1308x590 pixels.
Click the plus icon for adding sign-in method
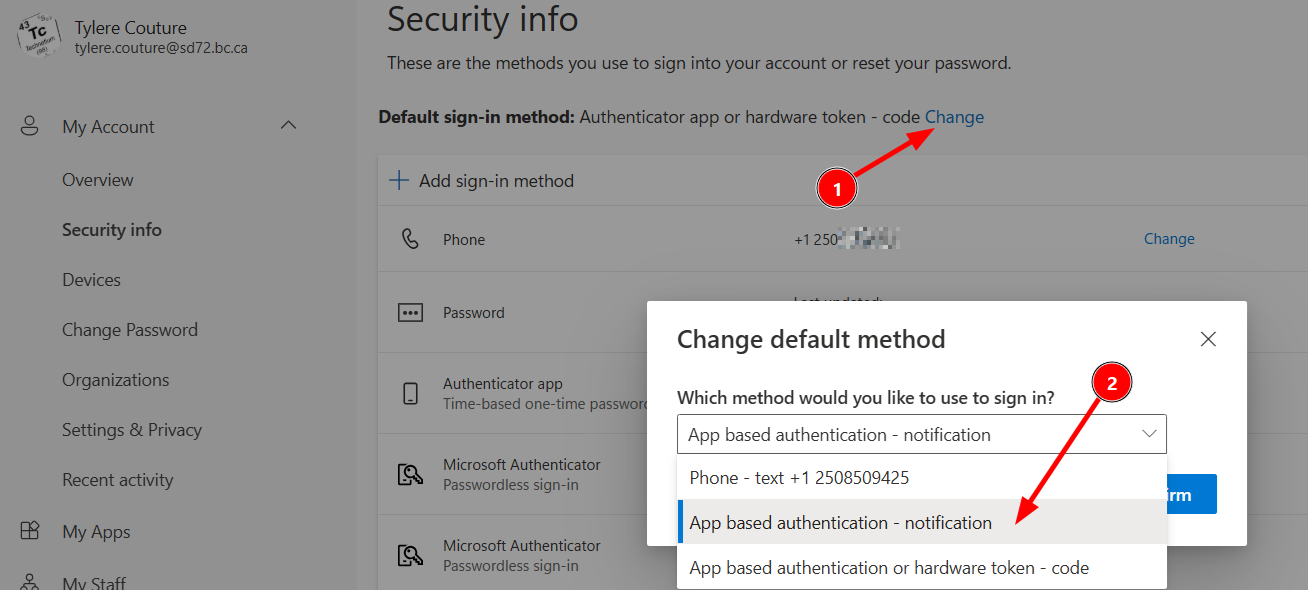click(x=399, y=181)
